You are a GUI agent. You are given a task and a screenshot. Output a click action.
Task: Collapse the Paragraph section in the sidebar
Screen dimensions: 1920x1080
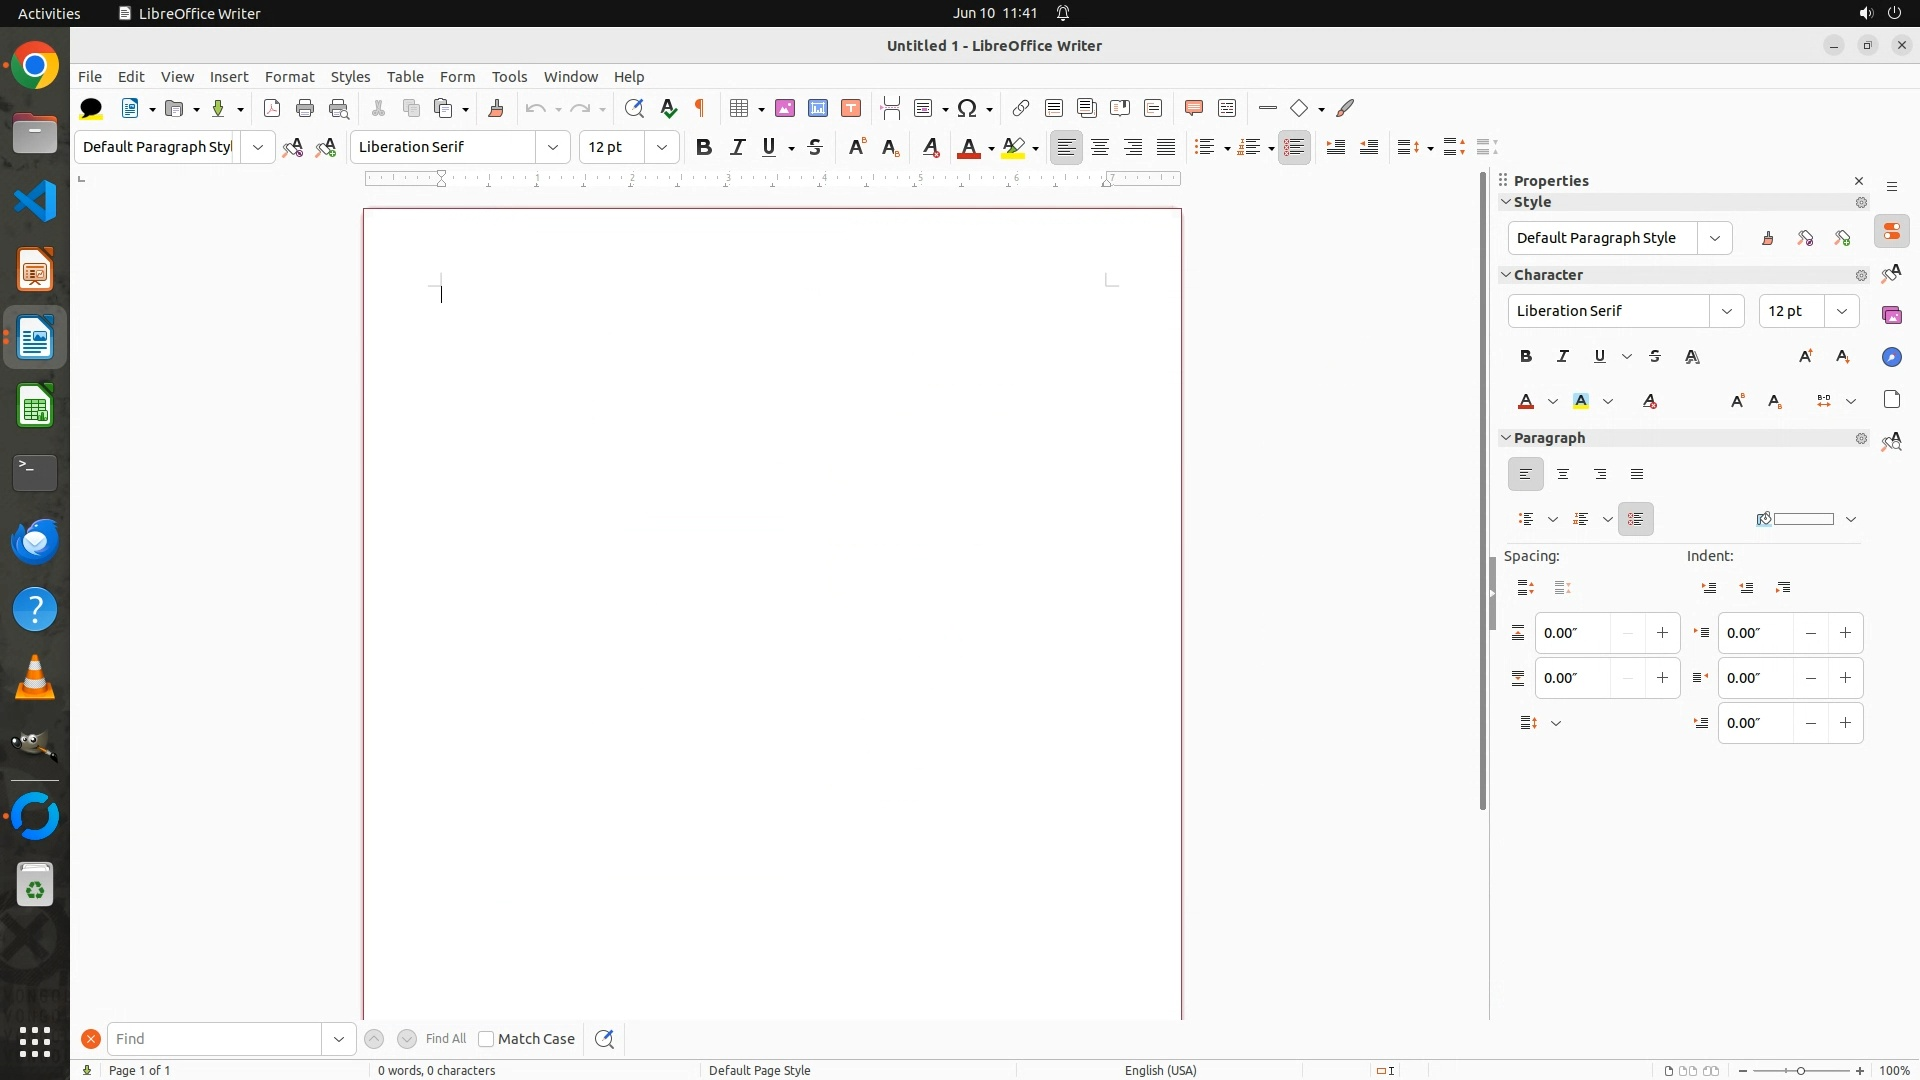1507,438
